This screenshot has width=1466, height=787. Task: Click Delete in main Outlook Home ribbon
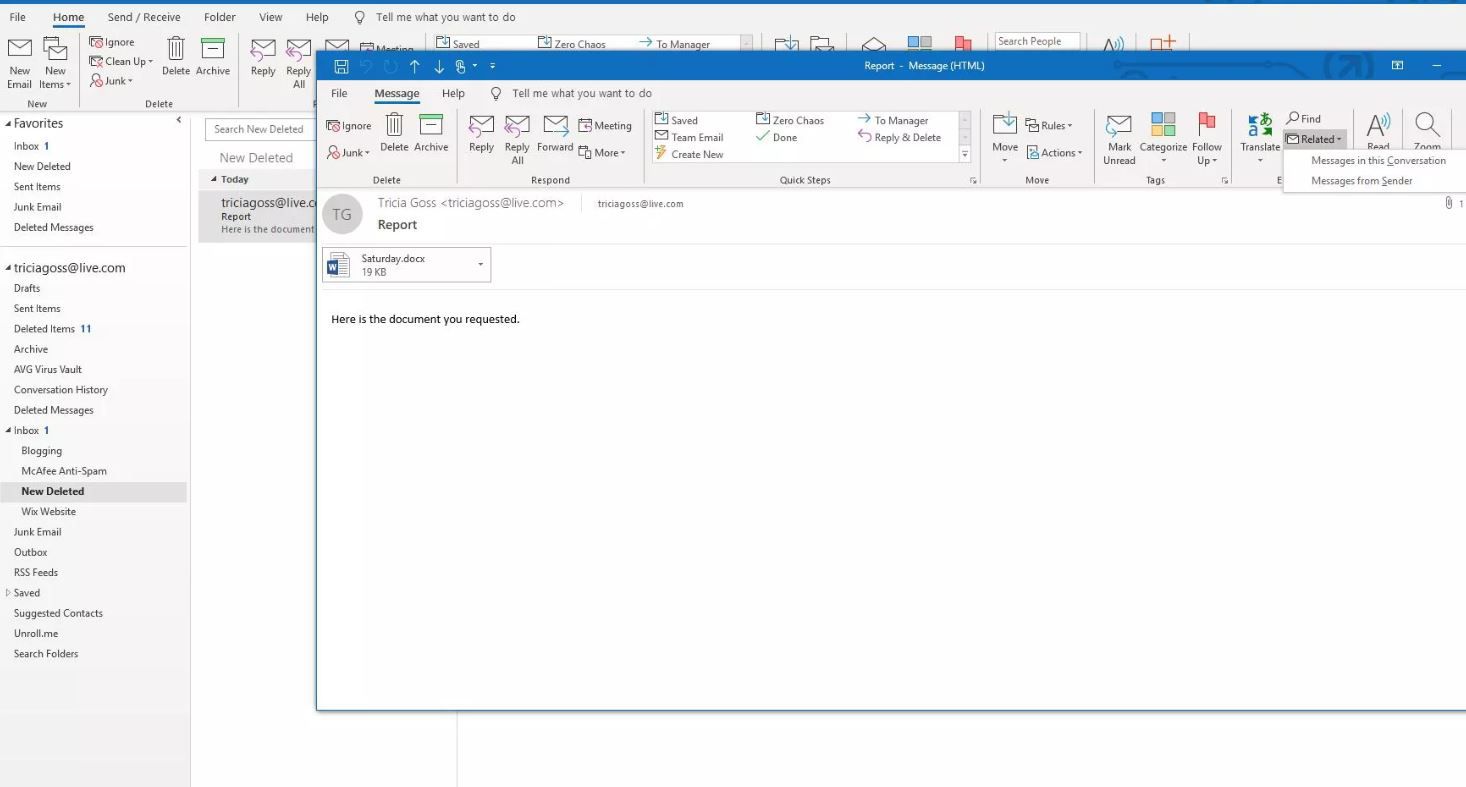pyautogui.click(x=176, y=57)
